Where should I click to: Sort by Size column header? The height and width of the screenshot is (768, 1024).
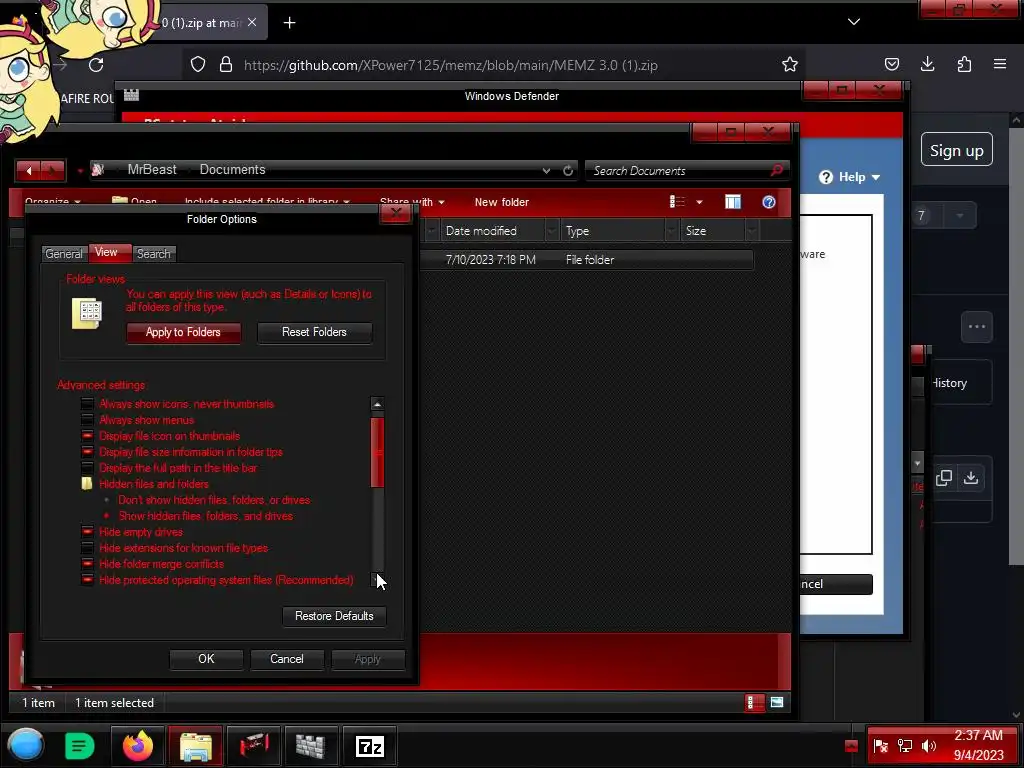pyautogui.click(x=712, y=231)
